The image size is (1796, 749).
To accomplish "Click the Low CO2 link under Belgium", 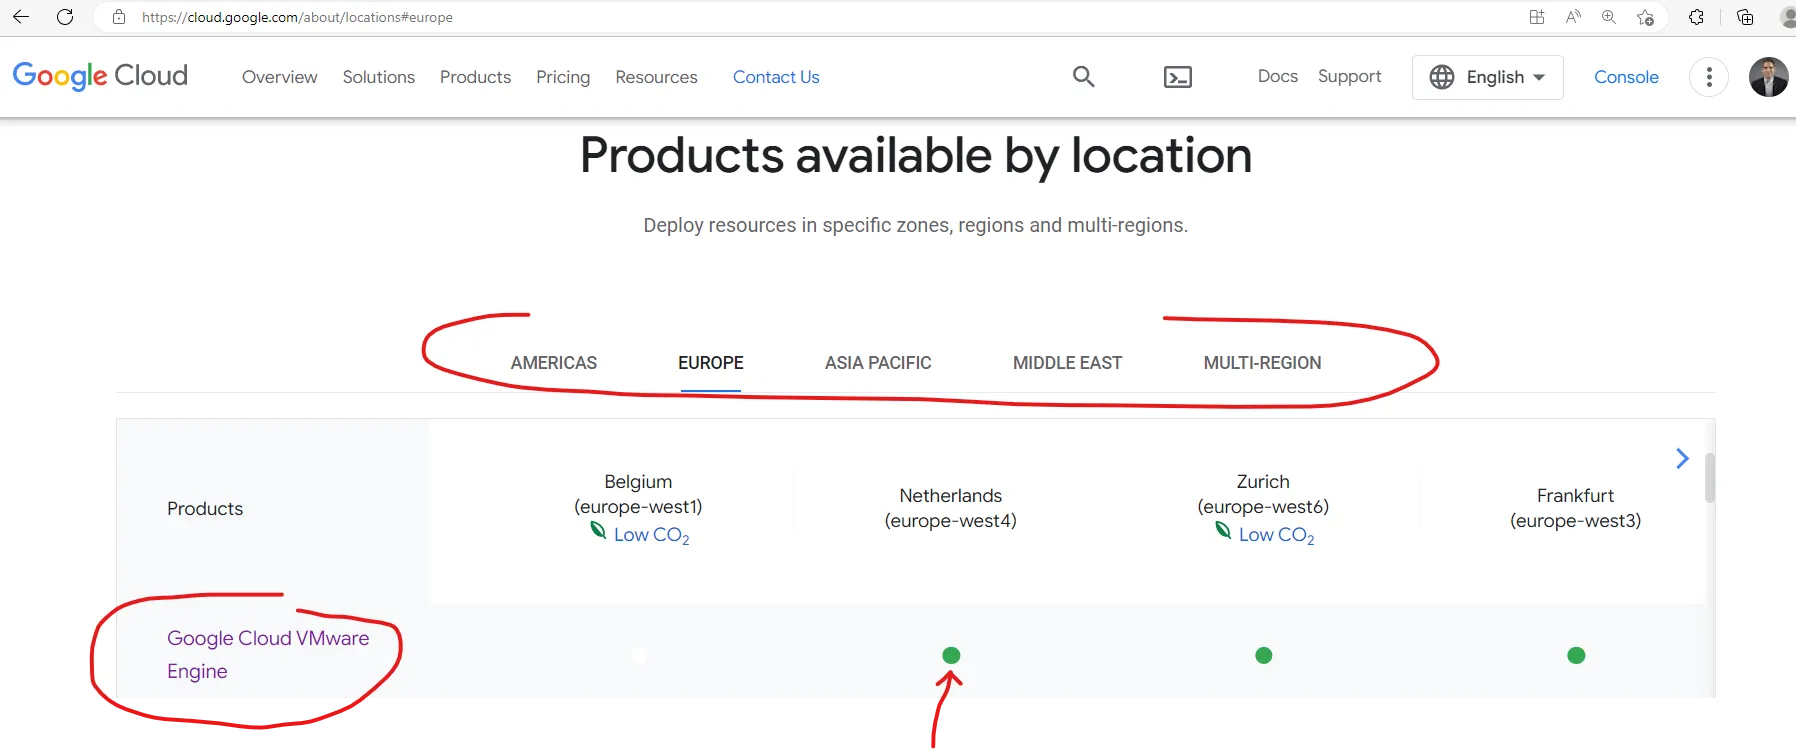I will pyautogui.click(x=651, y=535).
